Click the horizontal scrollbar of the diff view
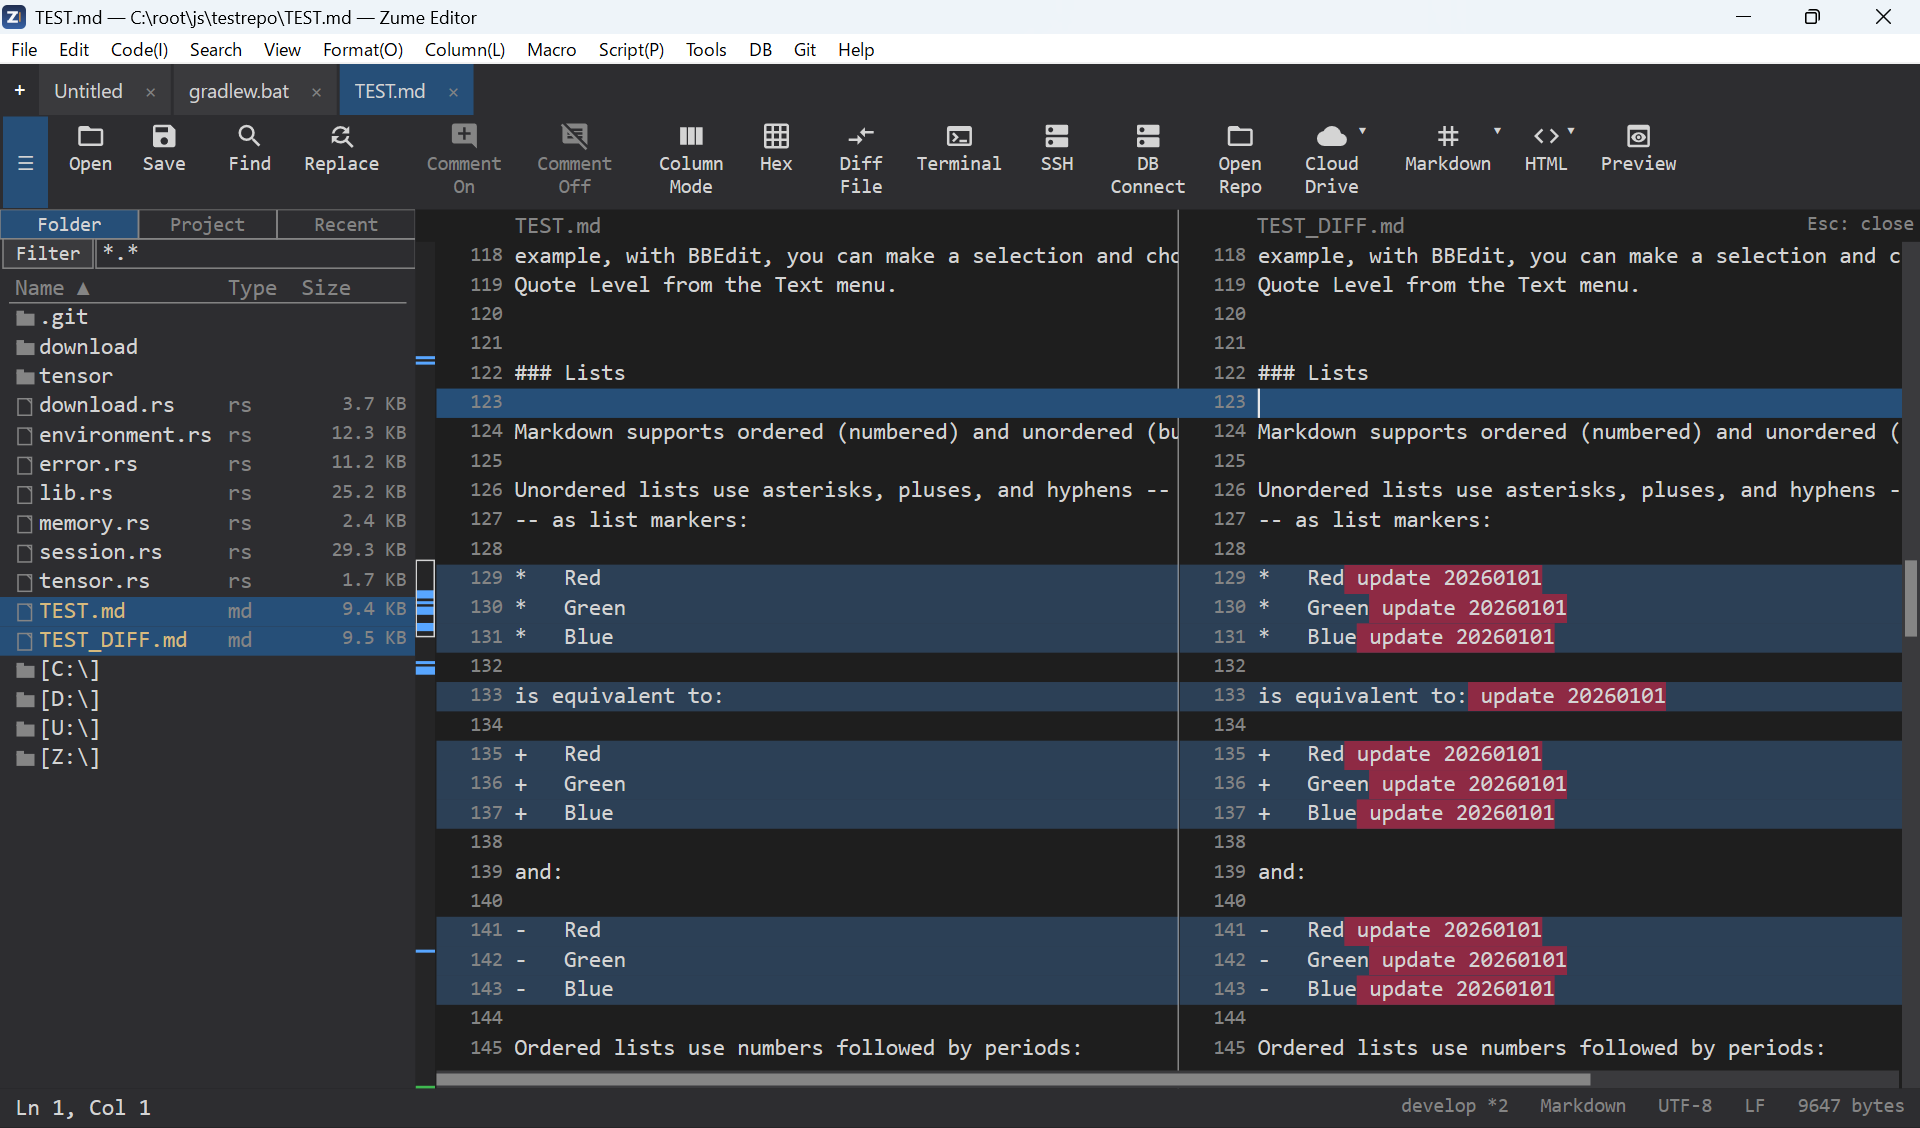Screen dimensions: 1920x1128 1013,1080
